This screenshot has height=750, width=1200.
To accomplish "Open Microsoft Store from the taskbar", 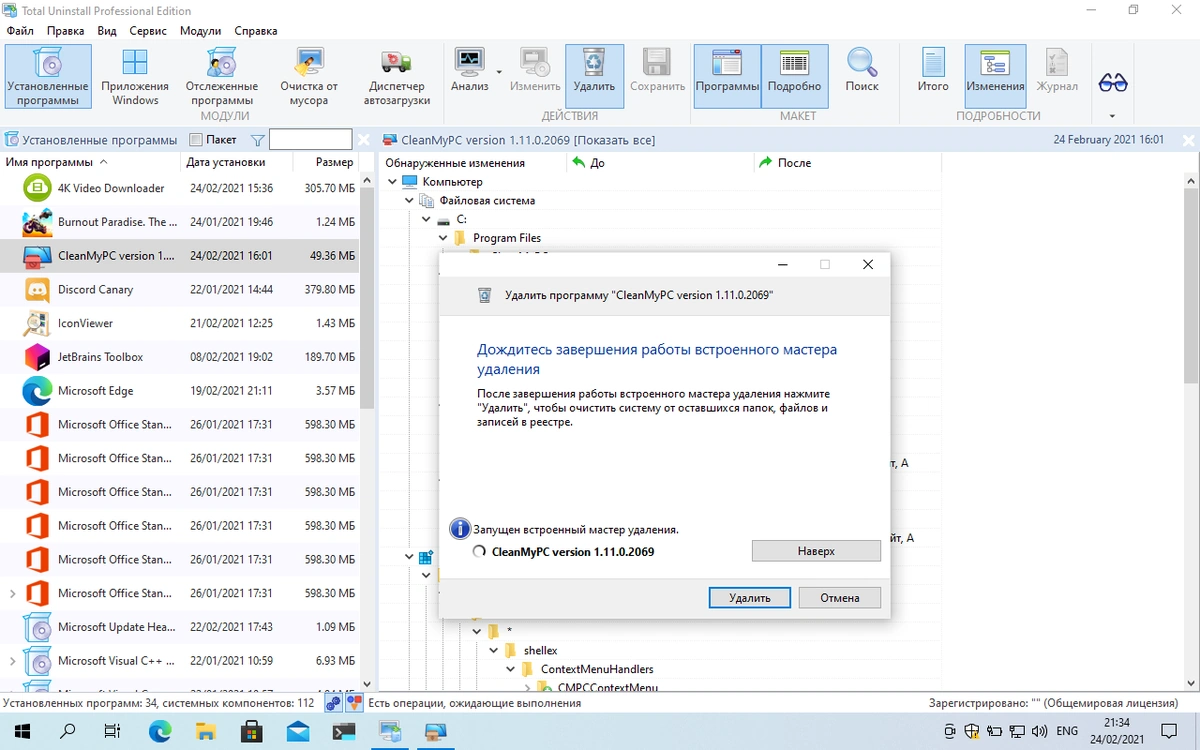I will point(251,731).
